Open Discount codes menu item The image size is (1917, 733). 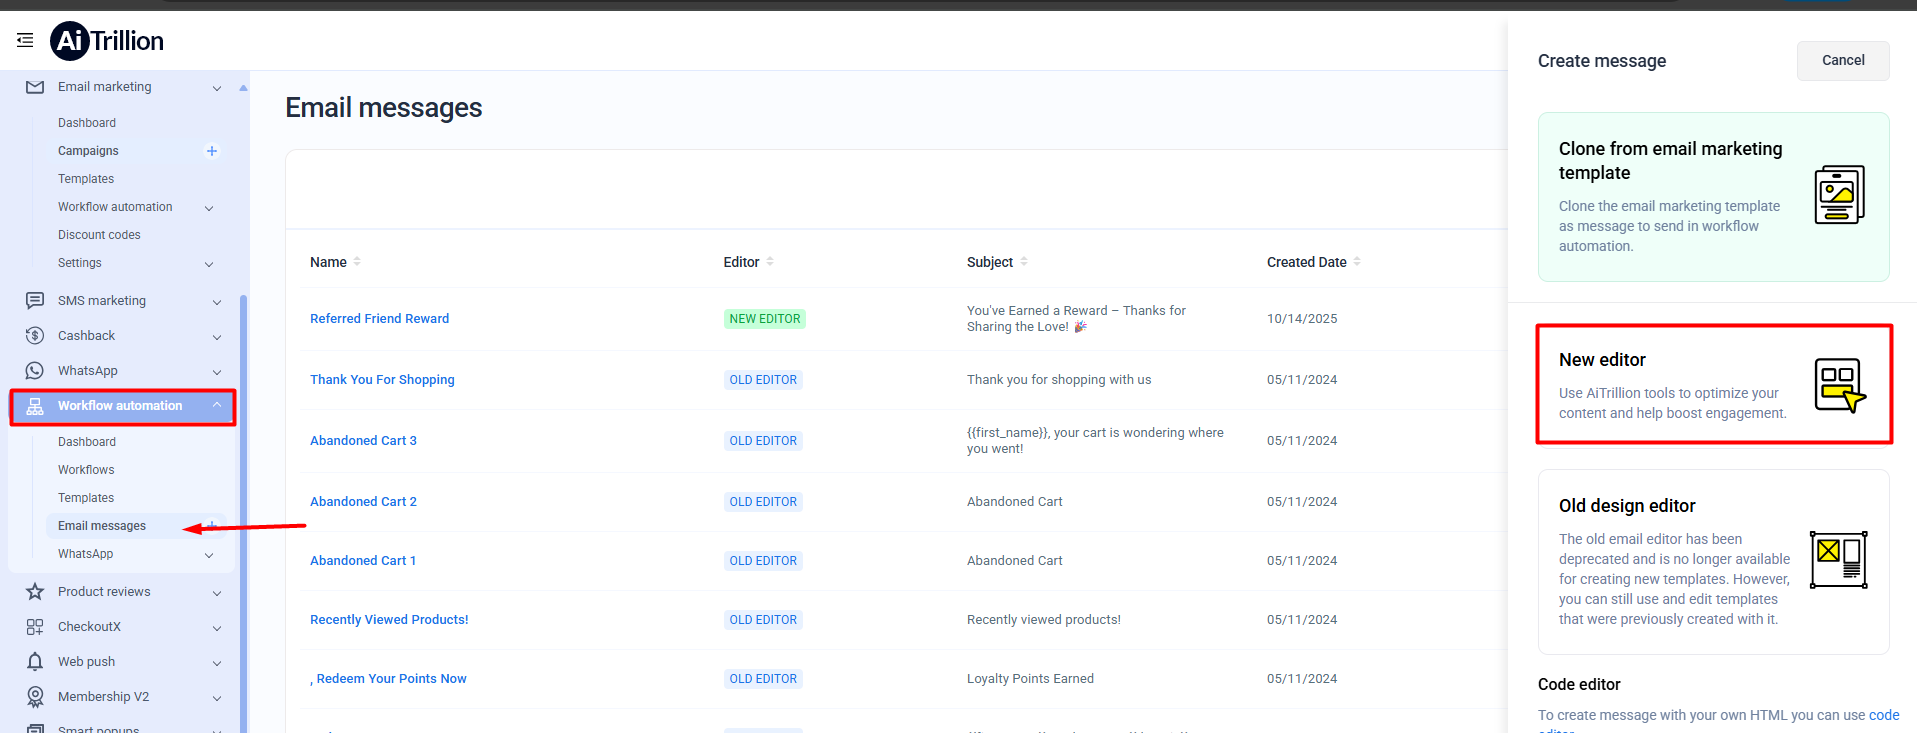coord(99,235)
